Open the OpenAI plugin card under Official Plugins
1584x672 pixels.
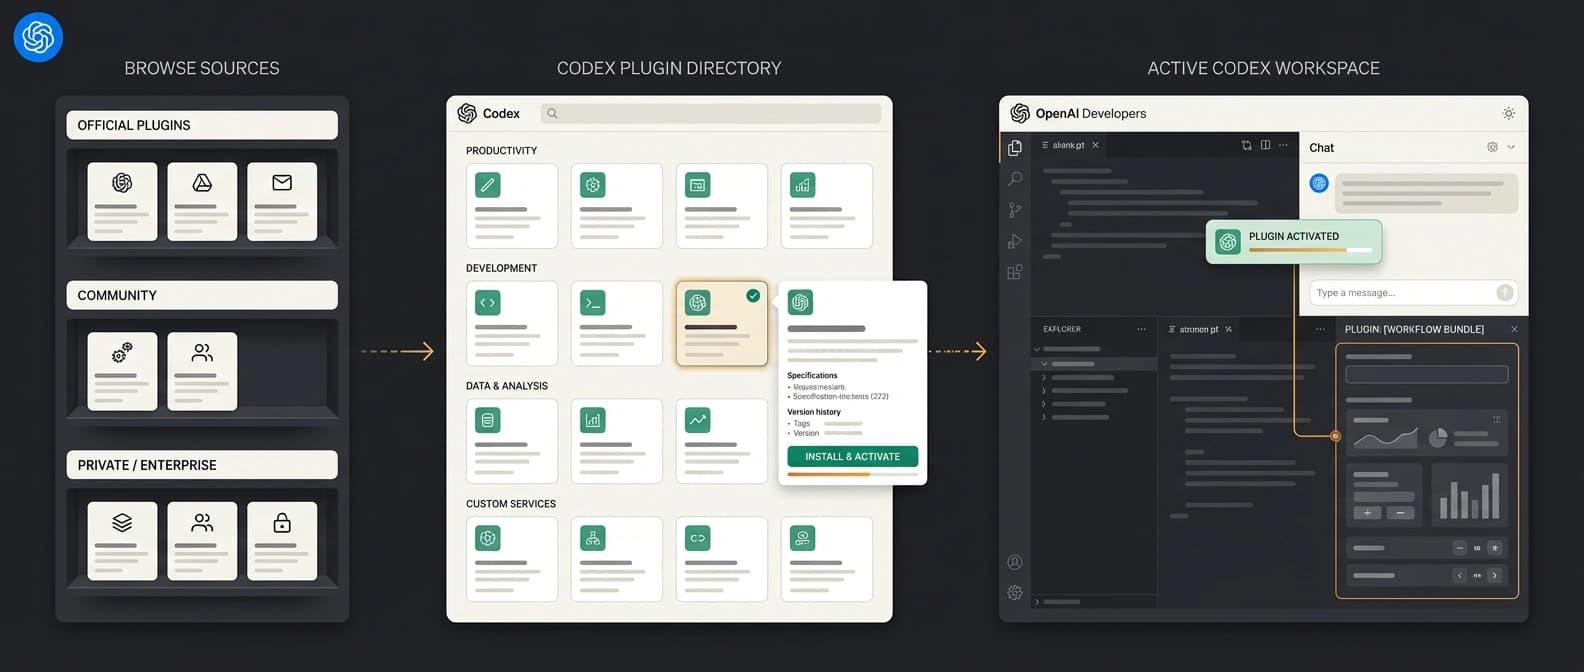click(122, 201)
